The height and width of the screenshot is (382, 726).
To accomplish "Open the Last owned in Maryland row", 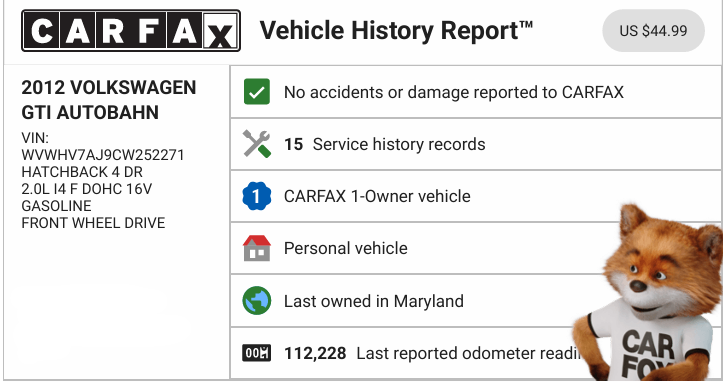I will (x=476, y=301).
